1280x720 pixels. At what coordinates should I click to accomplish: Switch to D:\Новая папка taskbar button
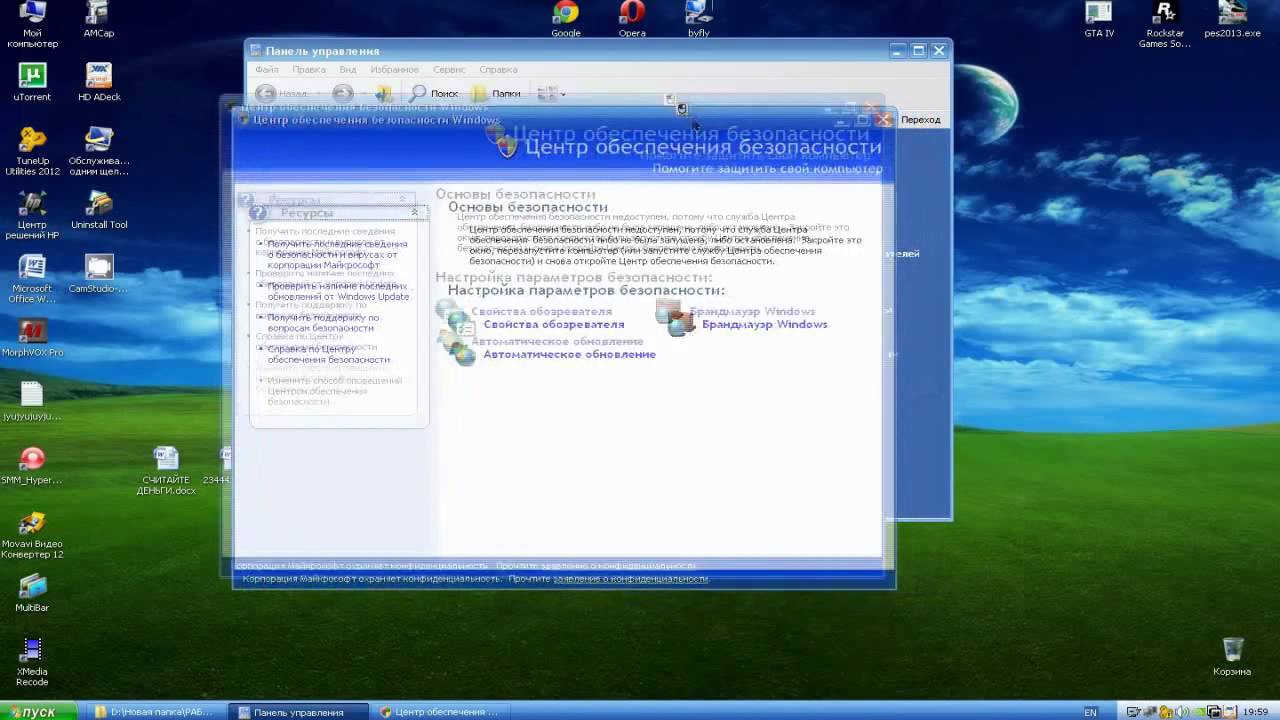tap(157, 712)
